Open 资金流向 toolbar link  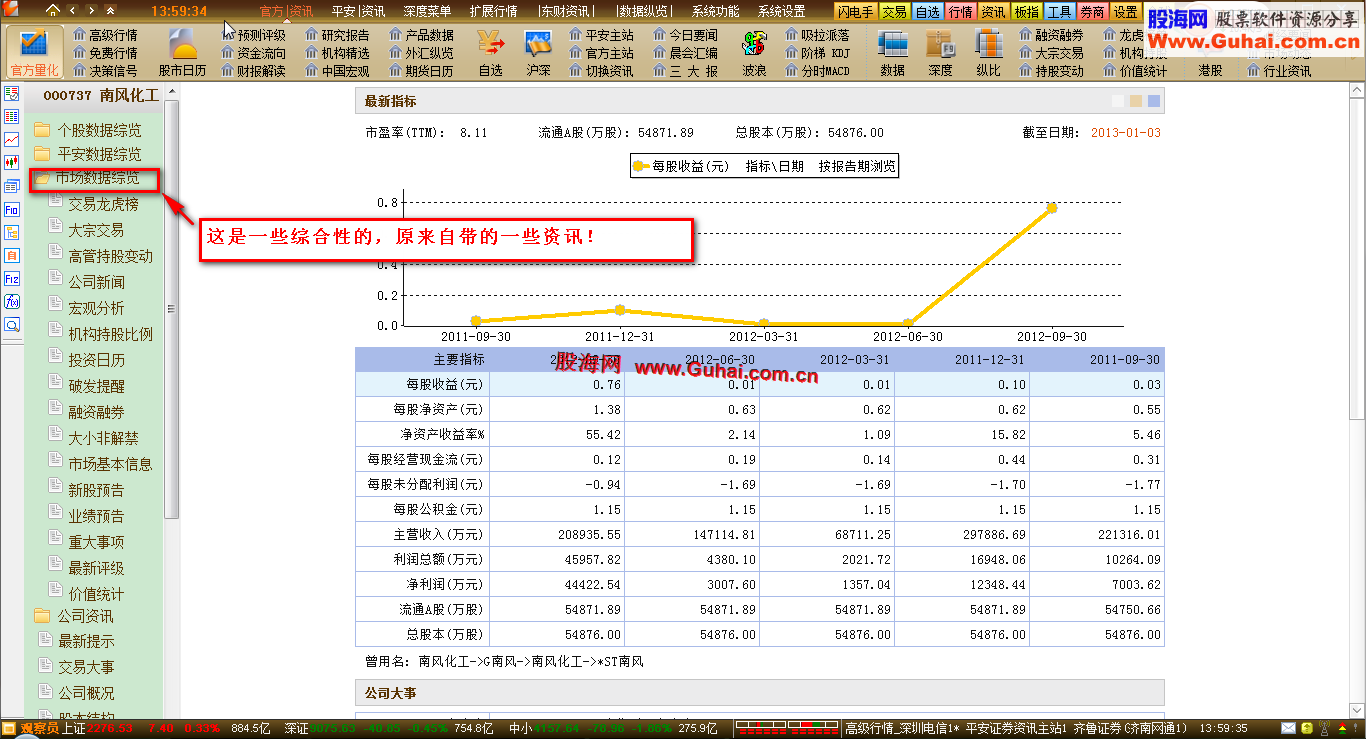point(254,53)
